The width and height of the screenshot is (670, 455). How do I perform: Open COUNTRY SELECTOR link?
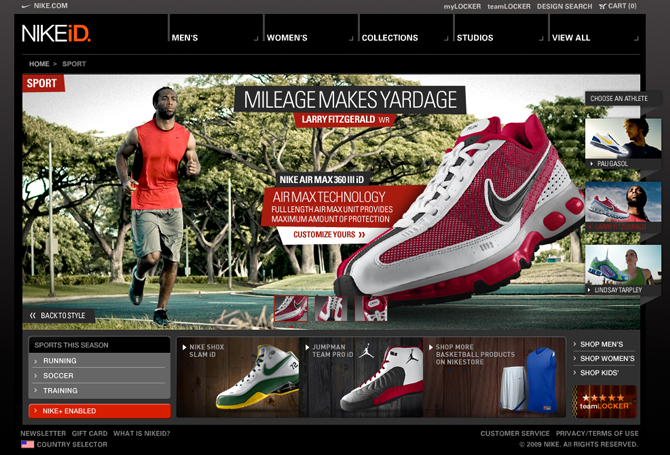coord(72,444)
